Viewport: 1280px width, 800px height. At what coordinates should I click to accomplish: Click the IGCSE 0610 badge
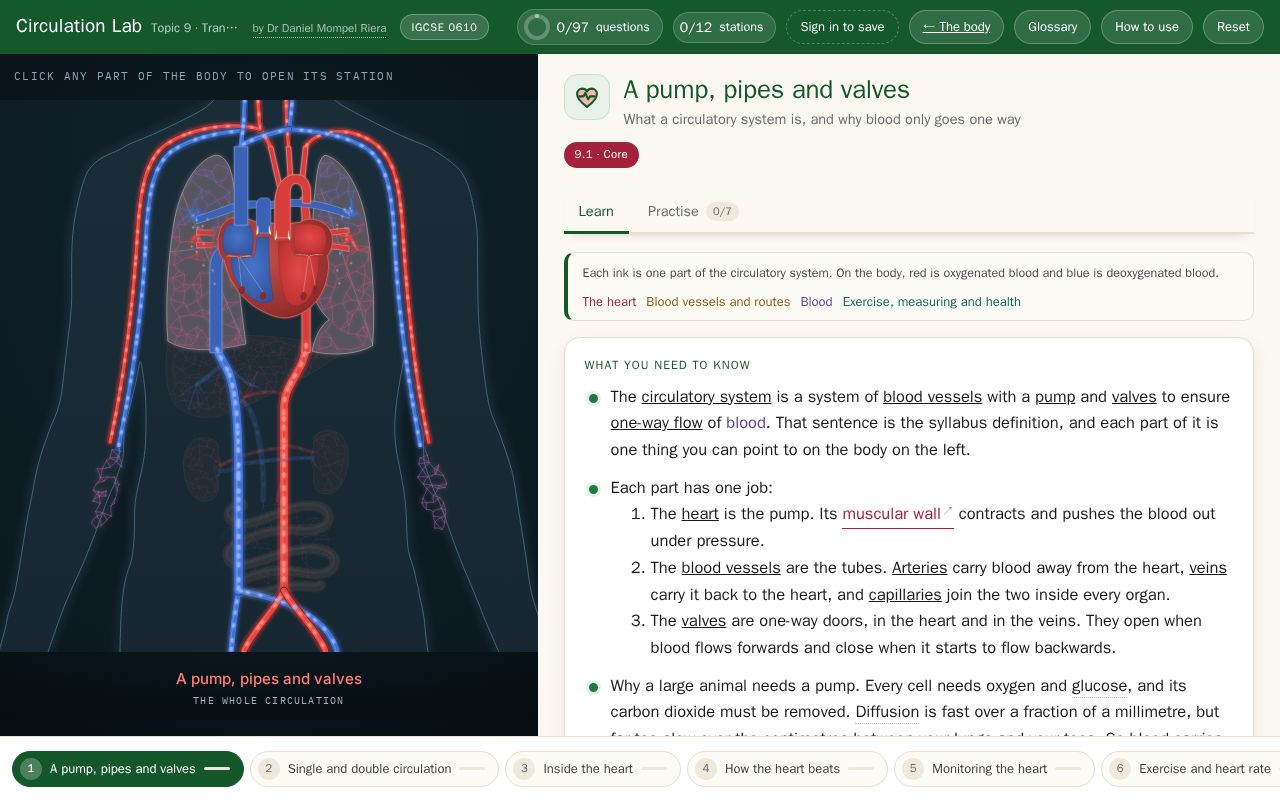click(444, 27)
